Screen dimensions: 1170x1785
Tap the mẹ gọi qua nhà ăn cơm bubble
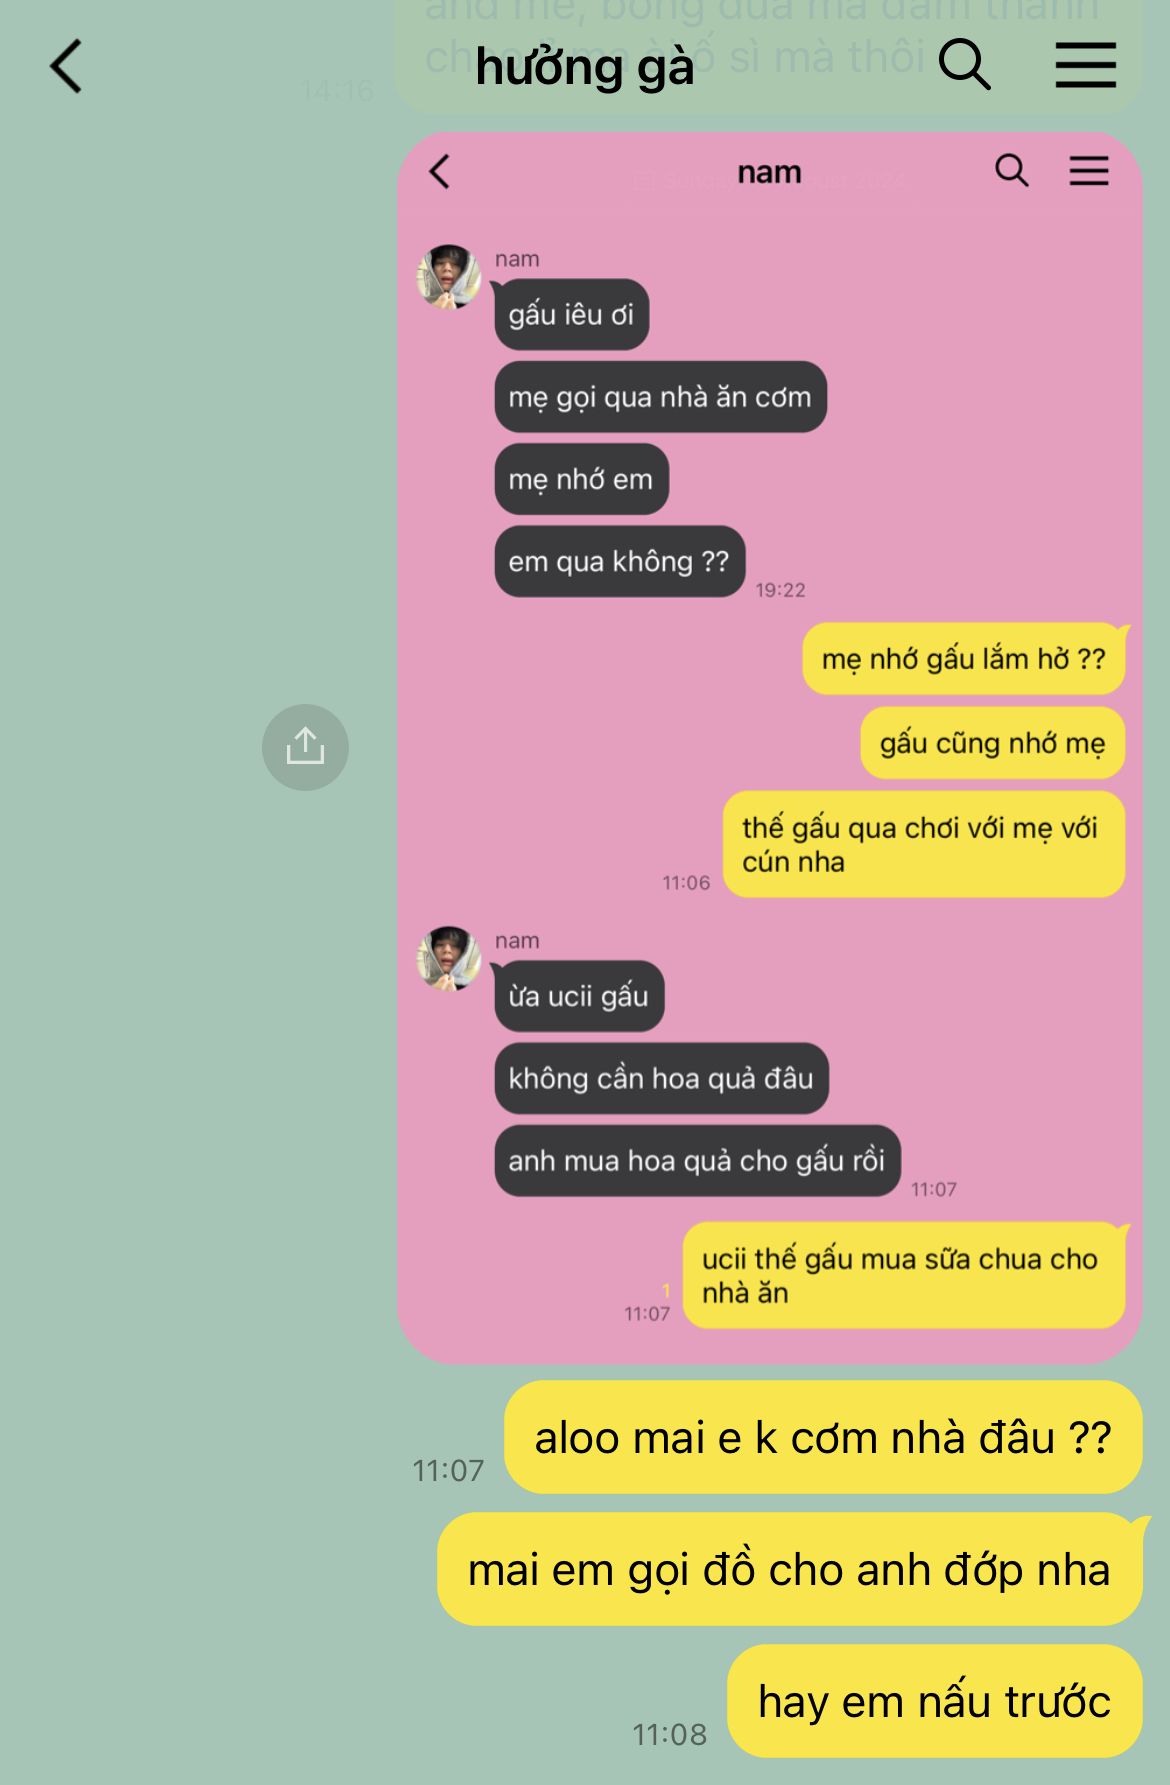coord(660,397)
